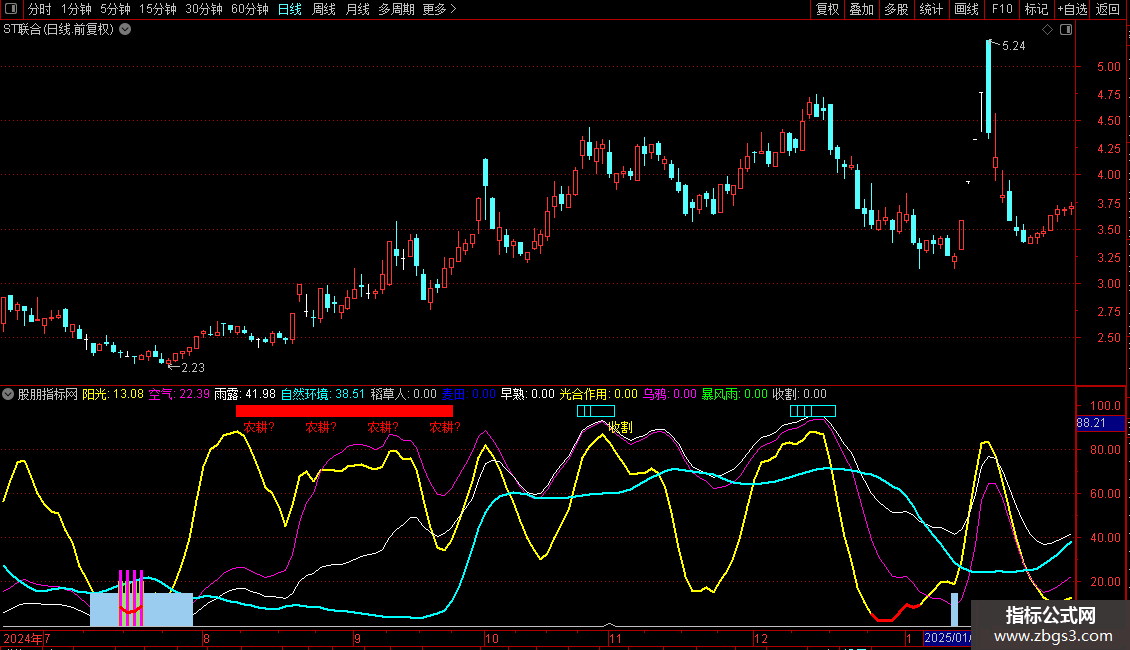Click the 阳光: 13.08 legend value

[x=113, y=394]
